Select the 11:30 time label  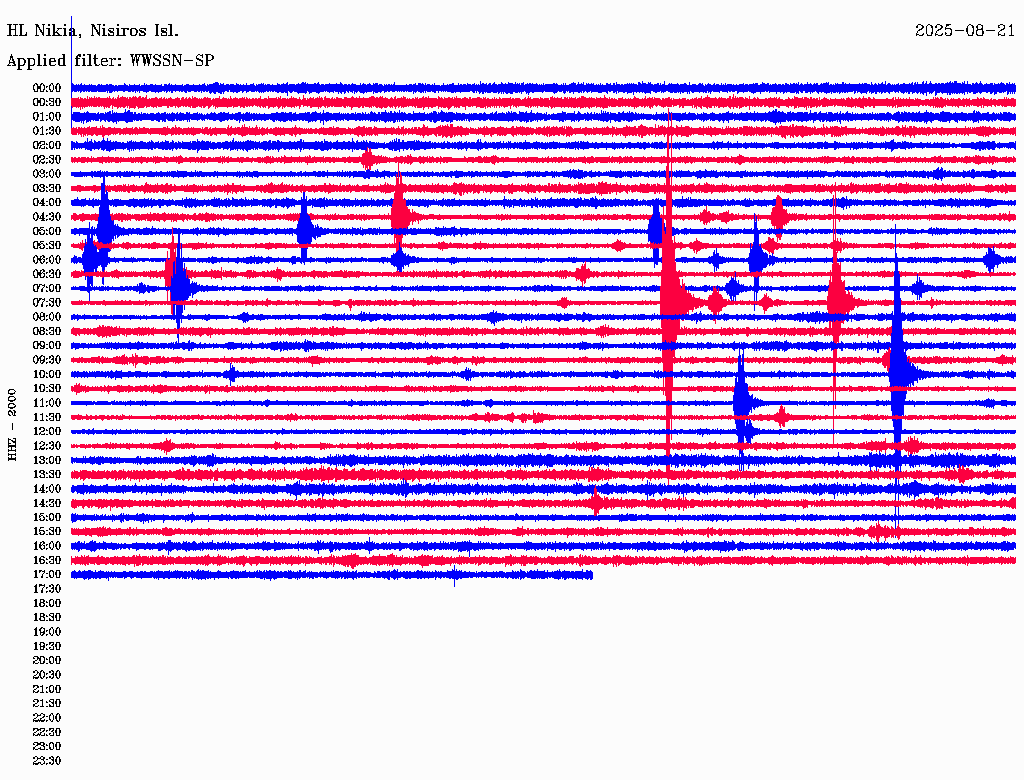coord(47,417)
